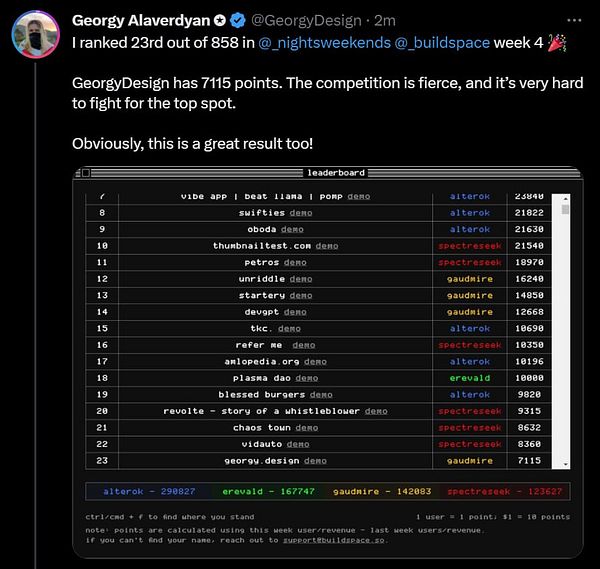
Task: Click the 2m tweet timestamp
Action: pos(385,19)
